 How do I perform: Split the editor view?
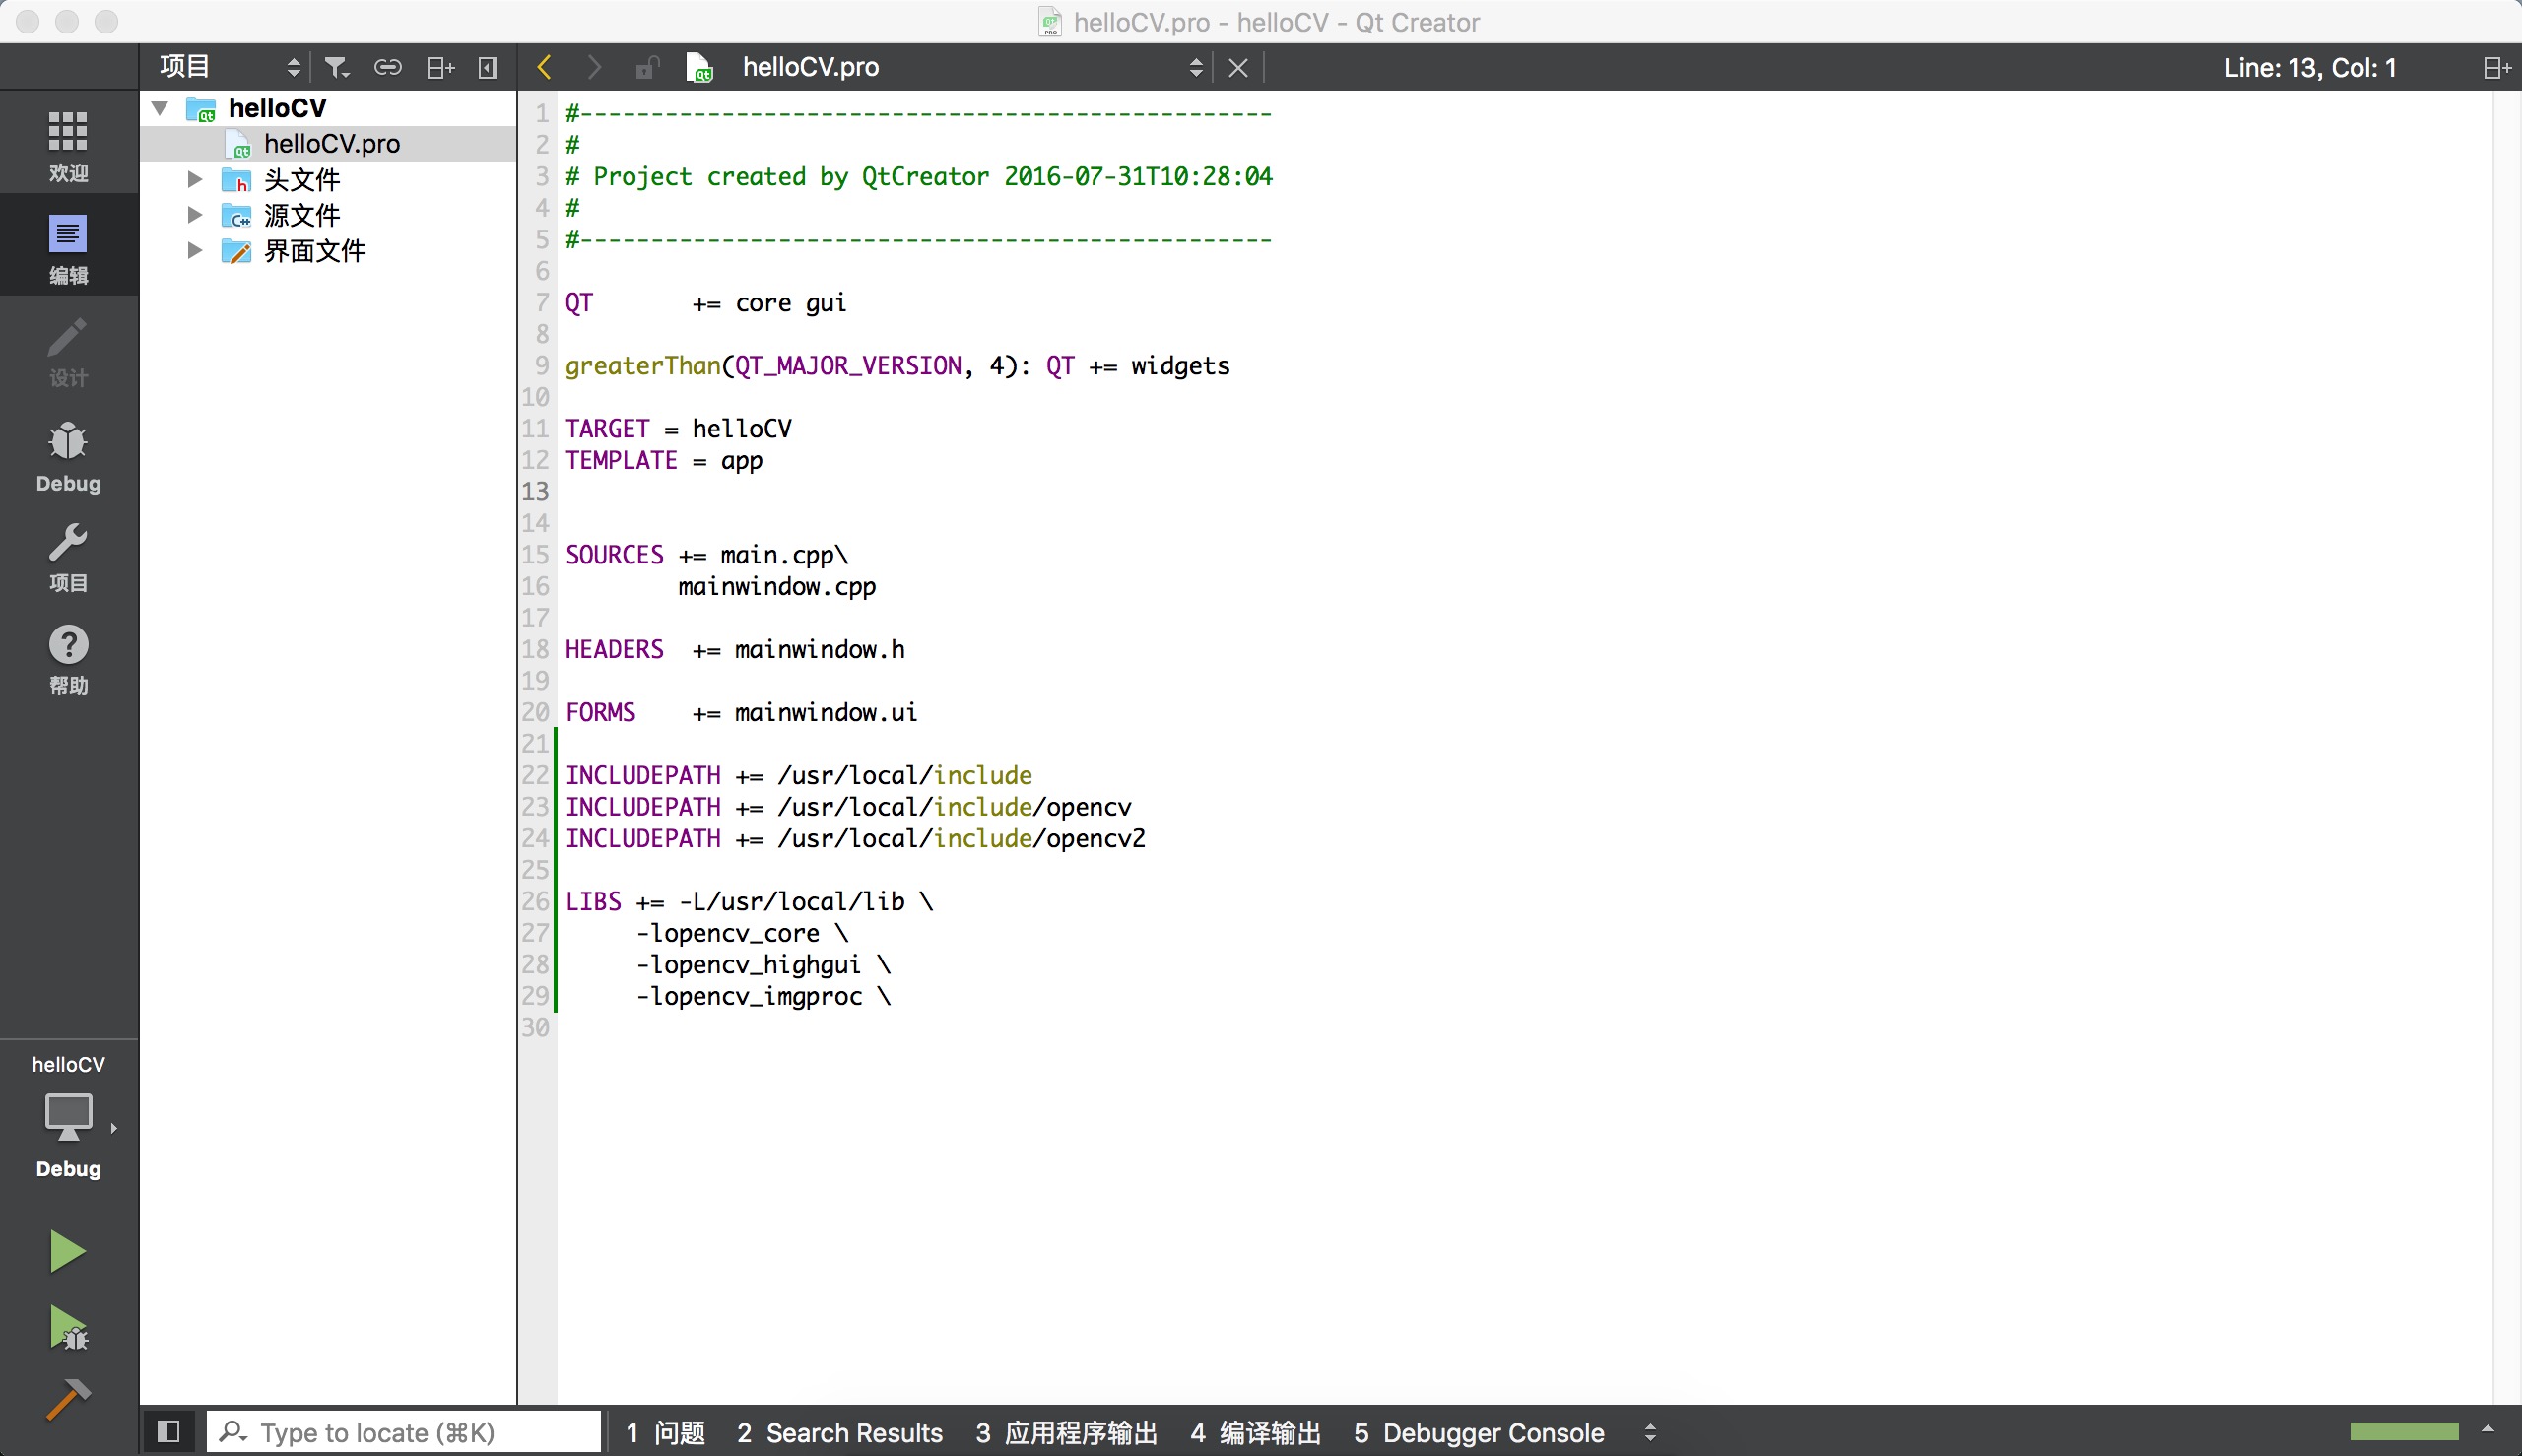click(x=2496, y=67)
